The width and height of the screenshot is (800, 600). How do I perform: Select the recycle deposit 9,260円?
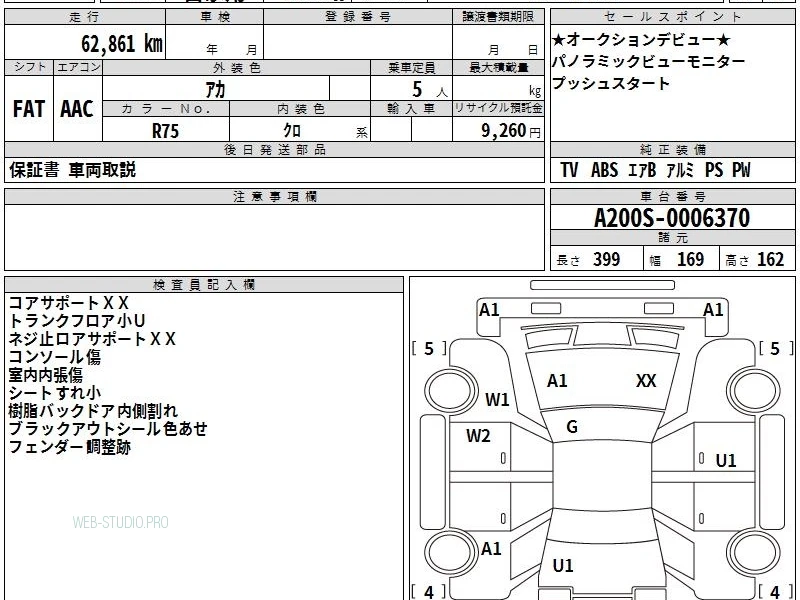coord(511,131)
